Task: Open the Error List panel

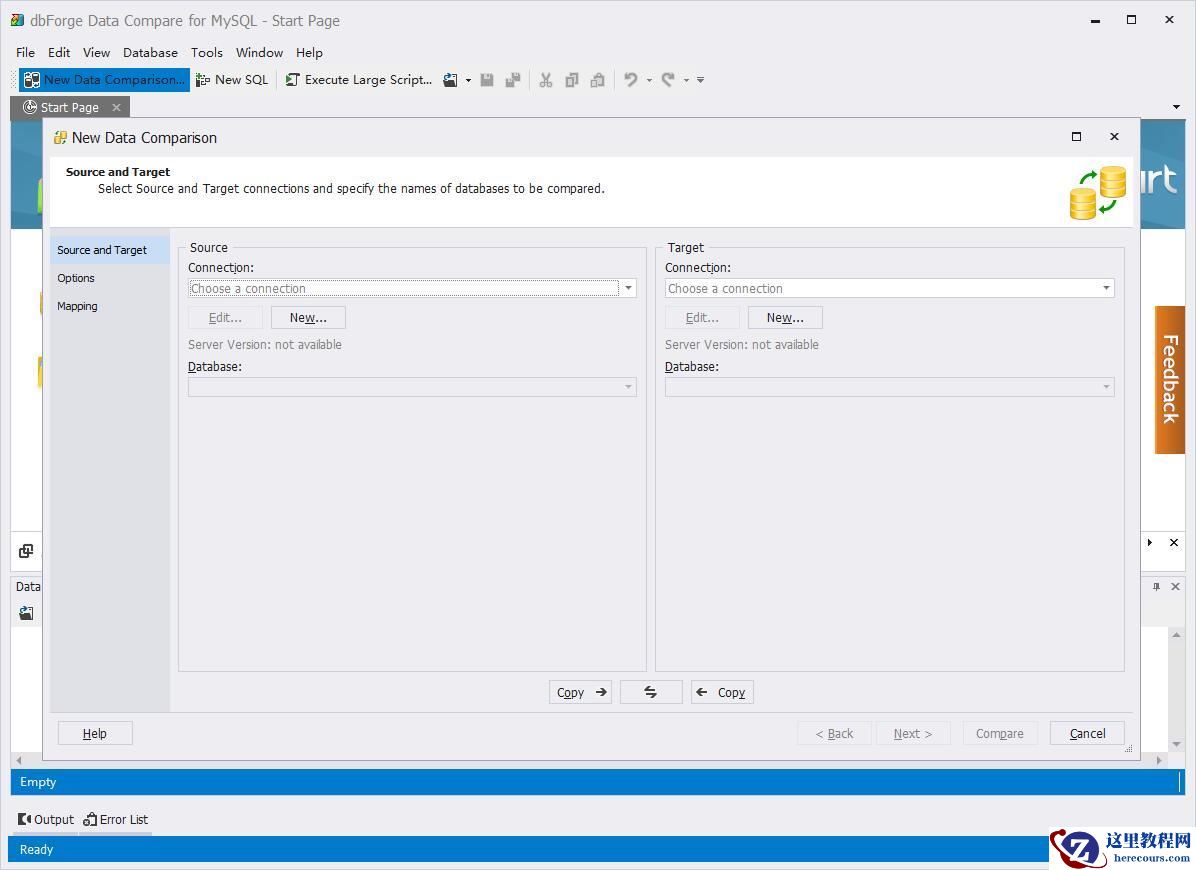Action: point(116,819)
